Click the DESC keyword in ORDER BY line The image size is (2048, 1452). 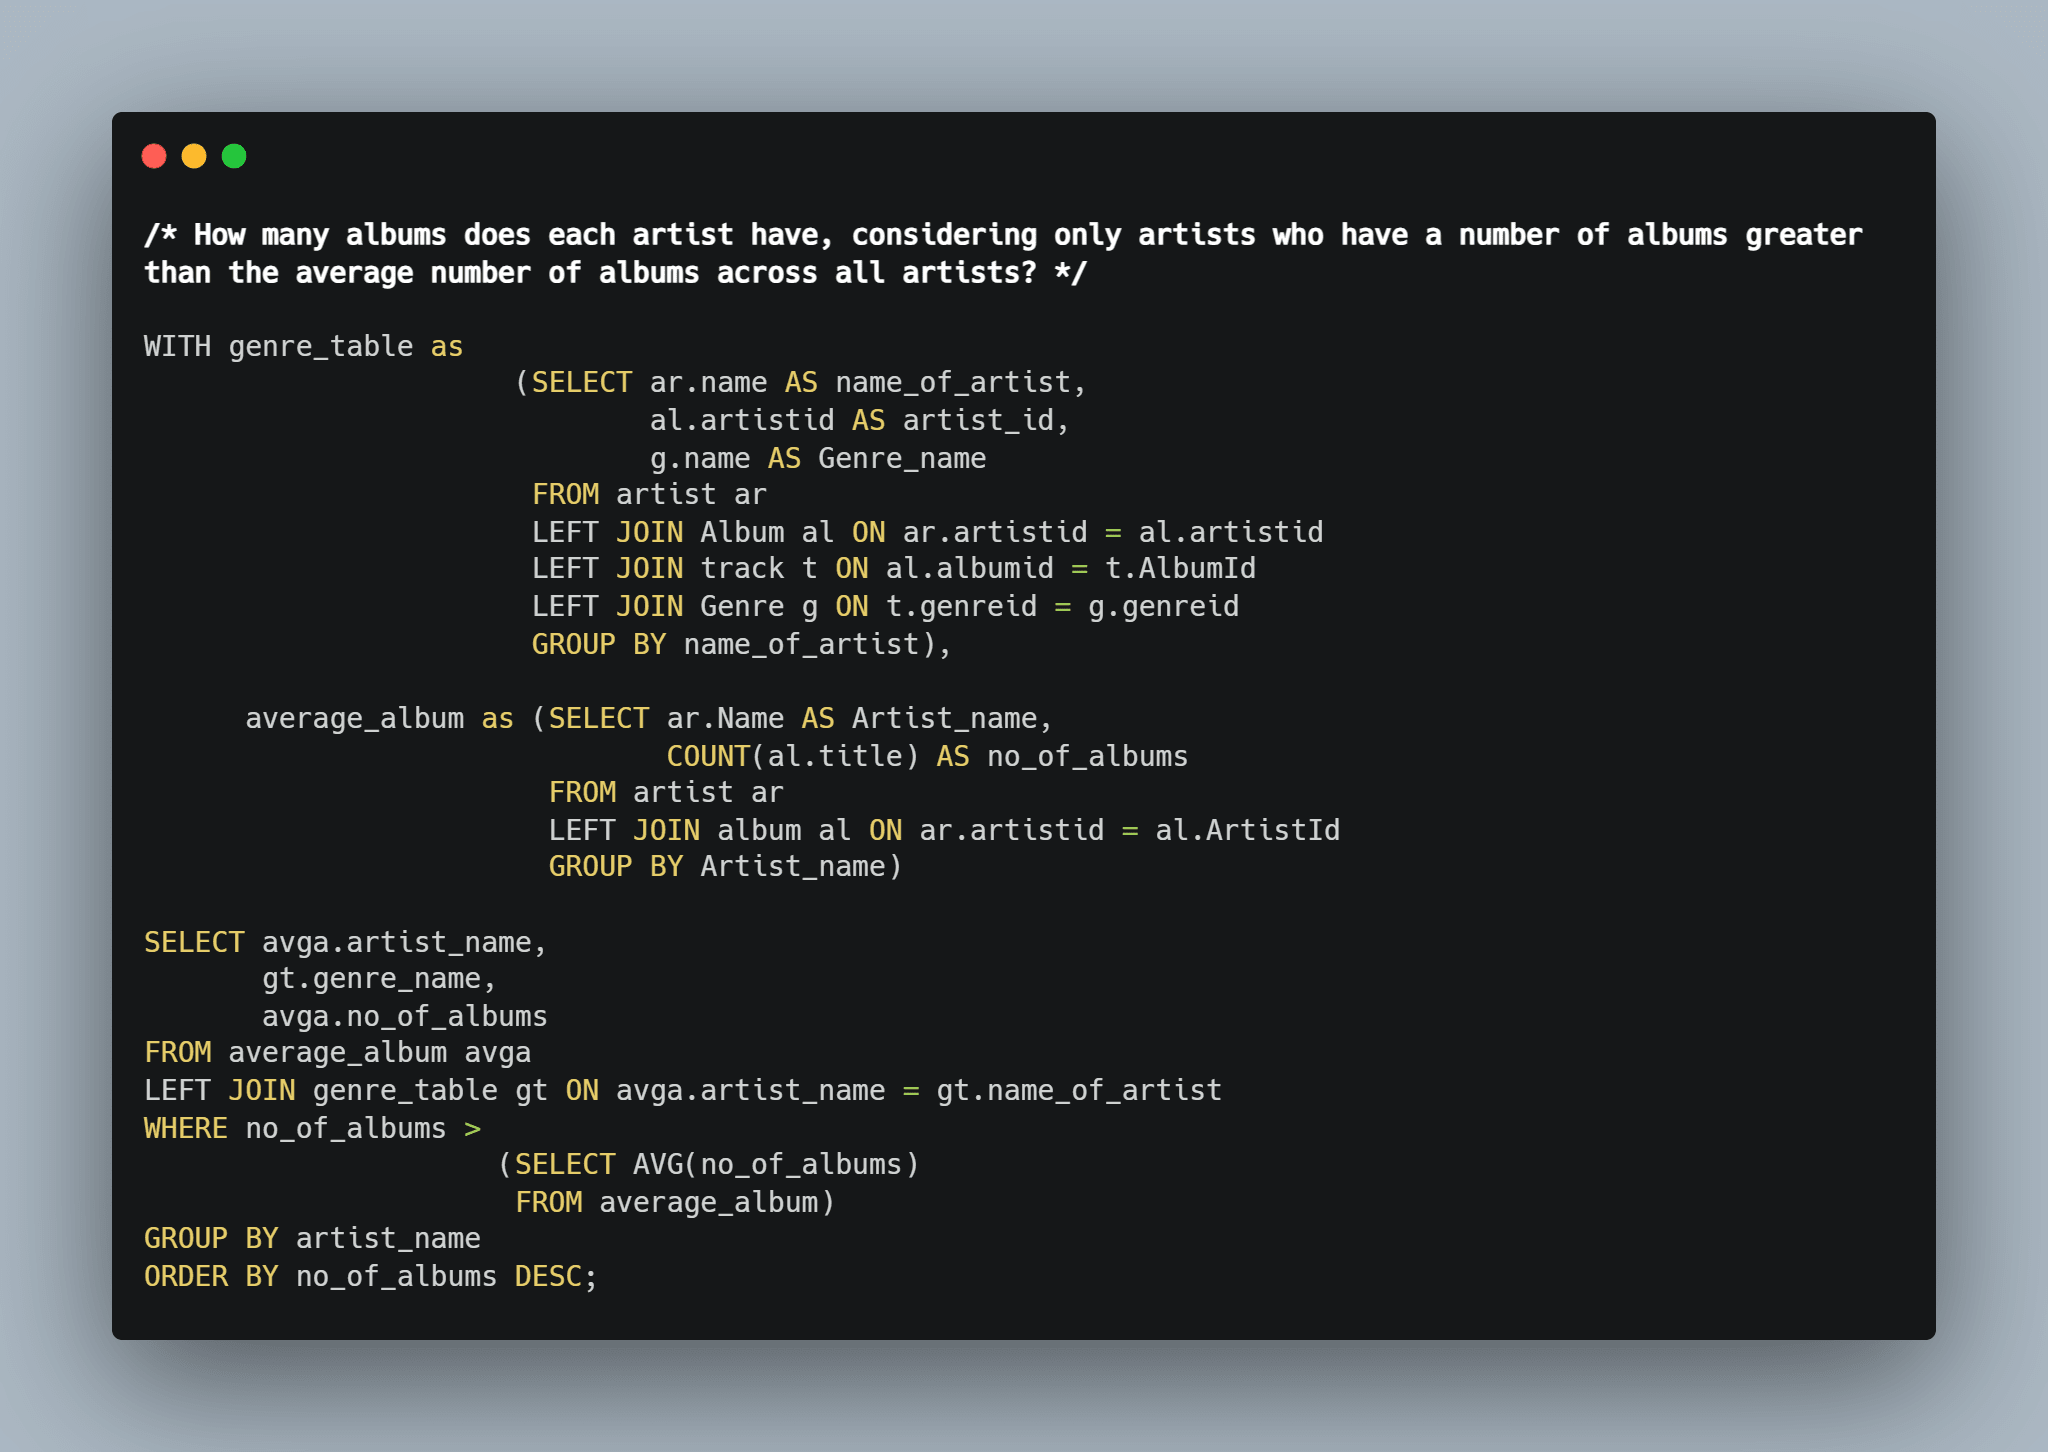[548, 1276]
